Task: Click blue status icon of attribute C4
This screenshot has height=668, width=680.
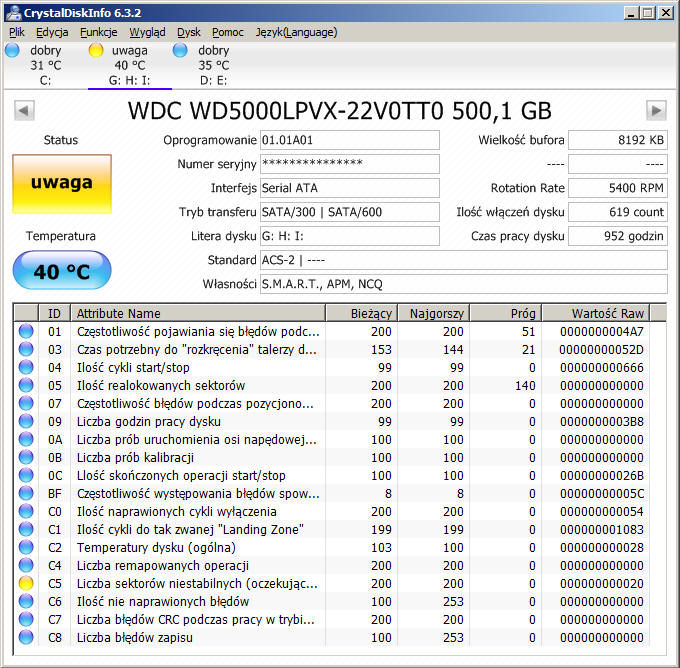Action: point(26,565)
